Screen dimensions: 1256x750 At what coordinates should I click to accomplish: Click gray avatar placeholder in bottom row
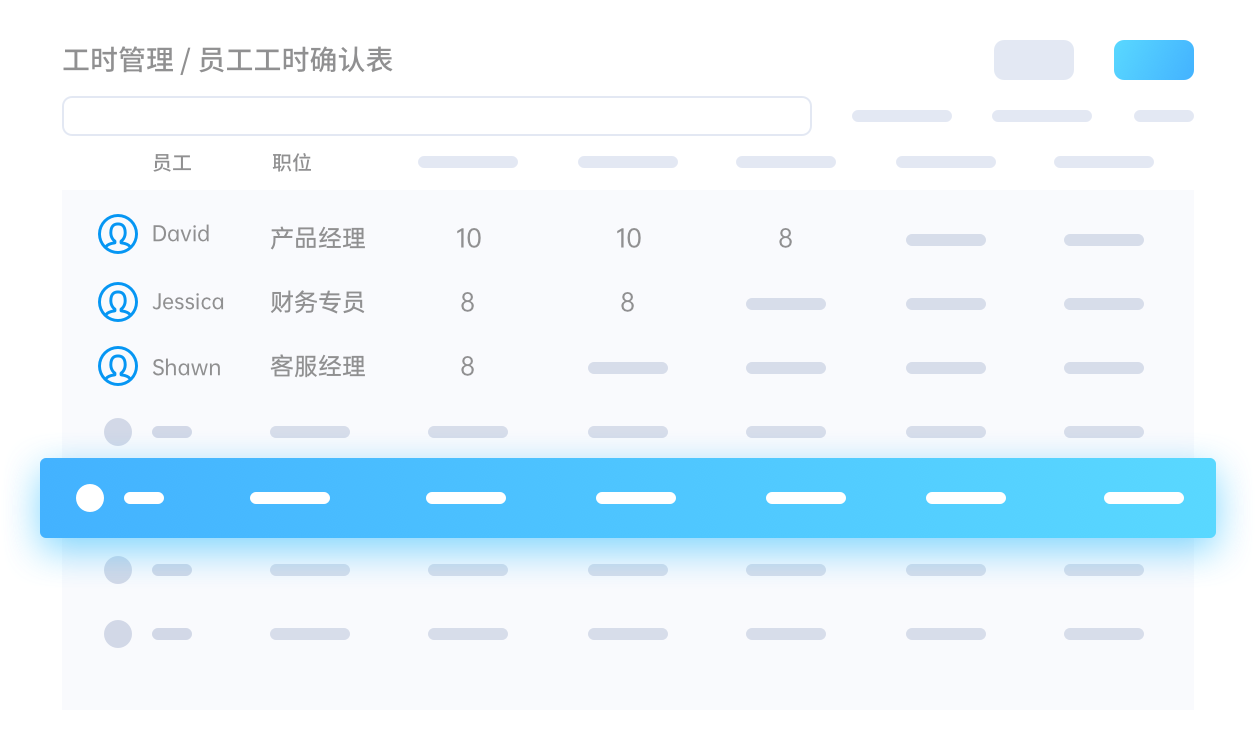pos(118,634)
